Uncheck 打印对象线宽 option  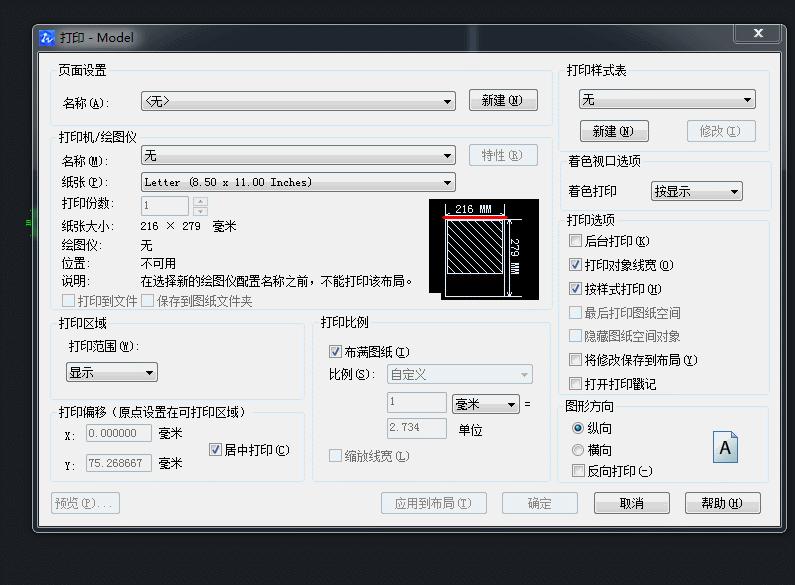(575, 265)
